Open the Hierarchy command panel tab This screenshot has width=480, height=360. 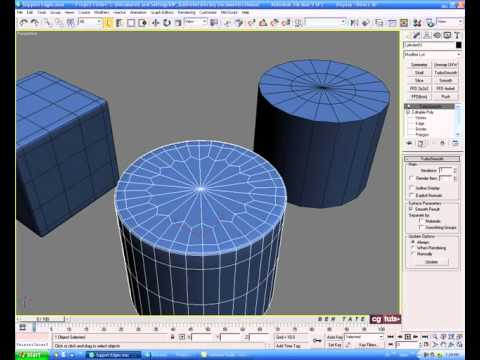(427, 35)
